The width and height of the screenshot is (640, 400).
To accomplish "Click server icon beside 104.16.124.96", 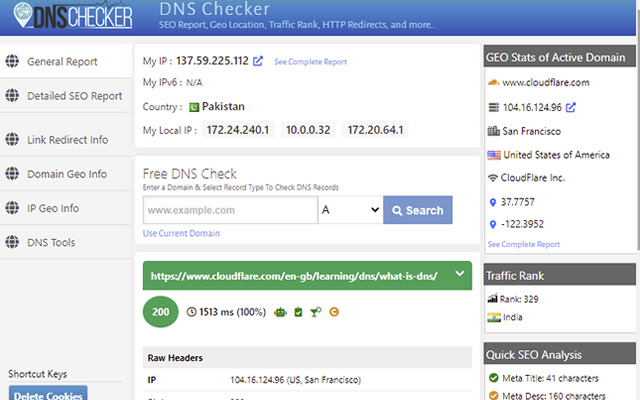I will click(493, 107).
